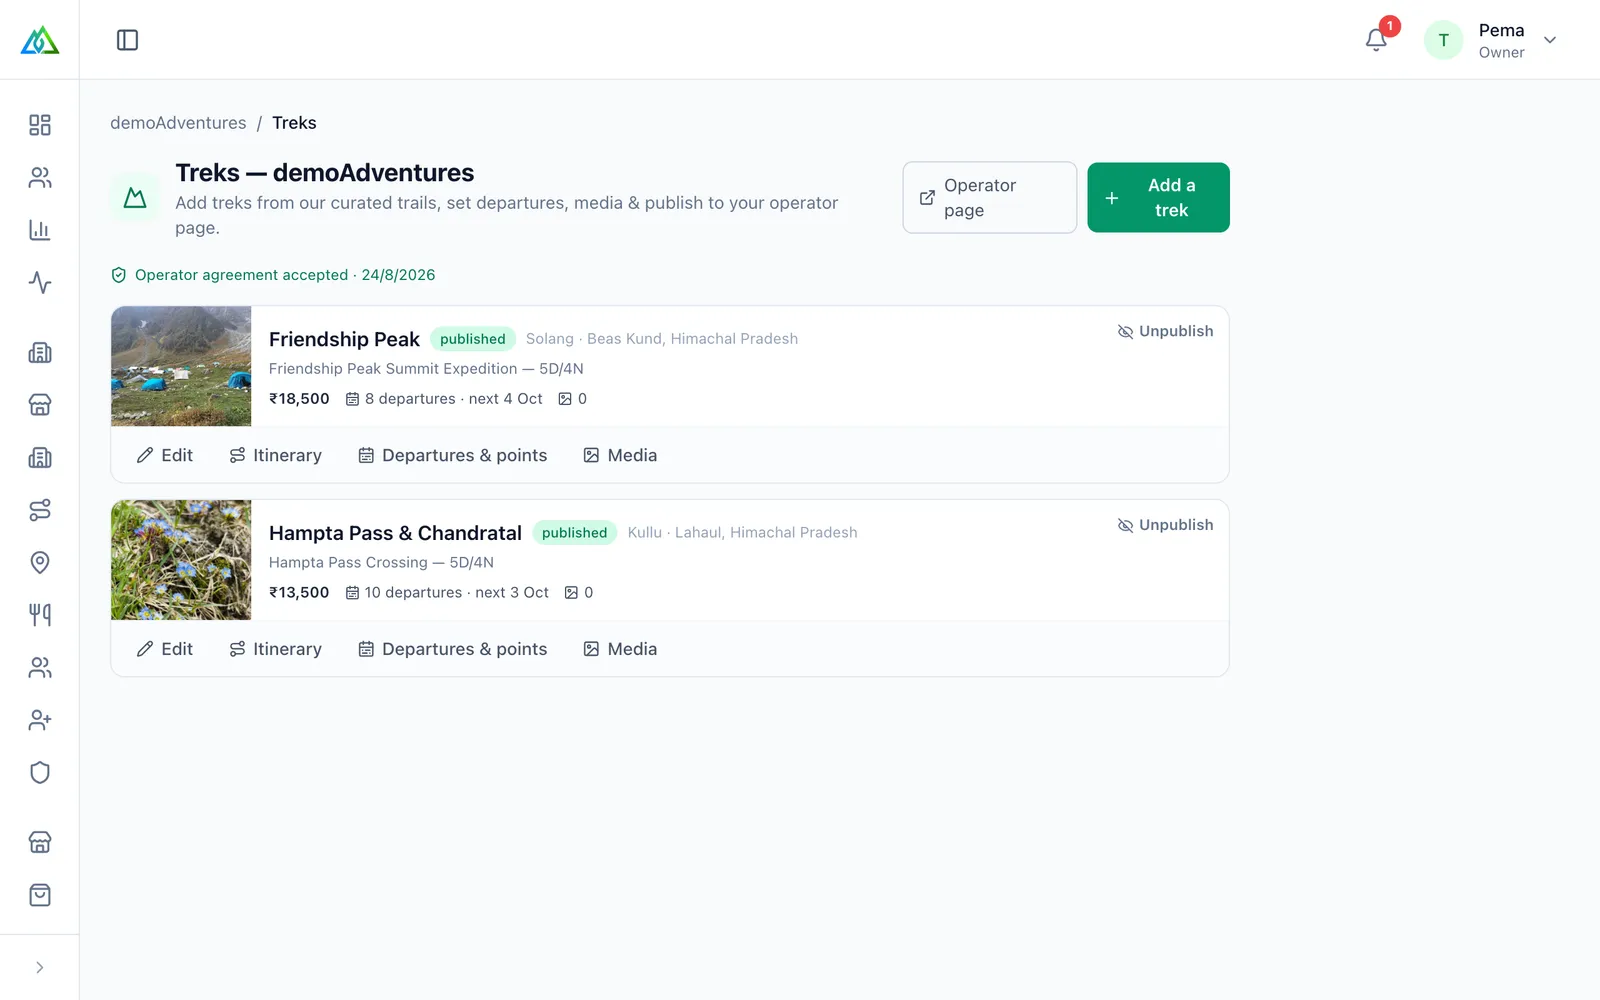Open the Operator page link

tap(990, 198)
